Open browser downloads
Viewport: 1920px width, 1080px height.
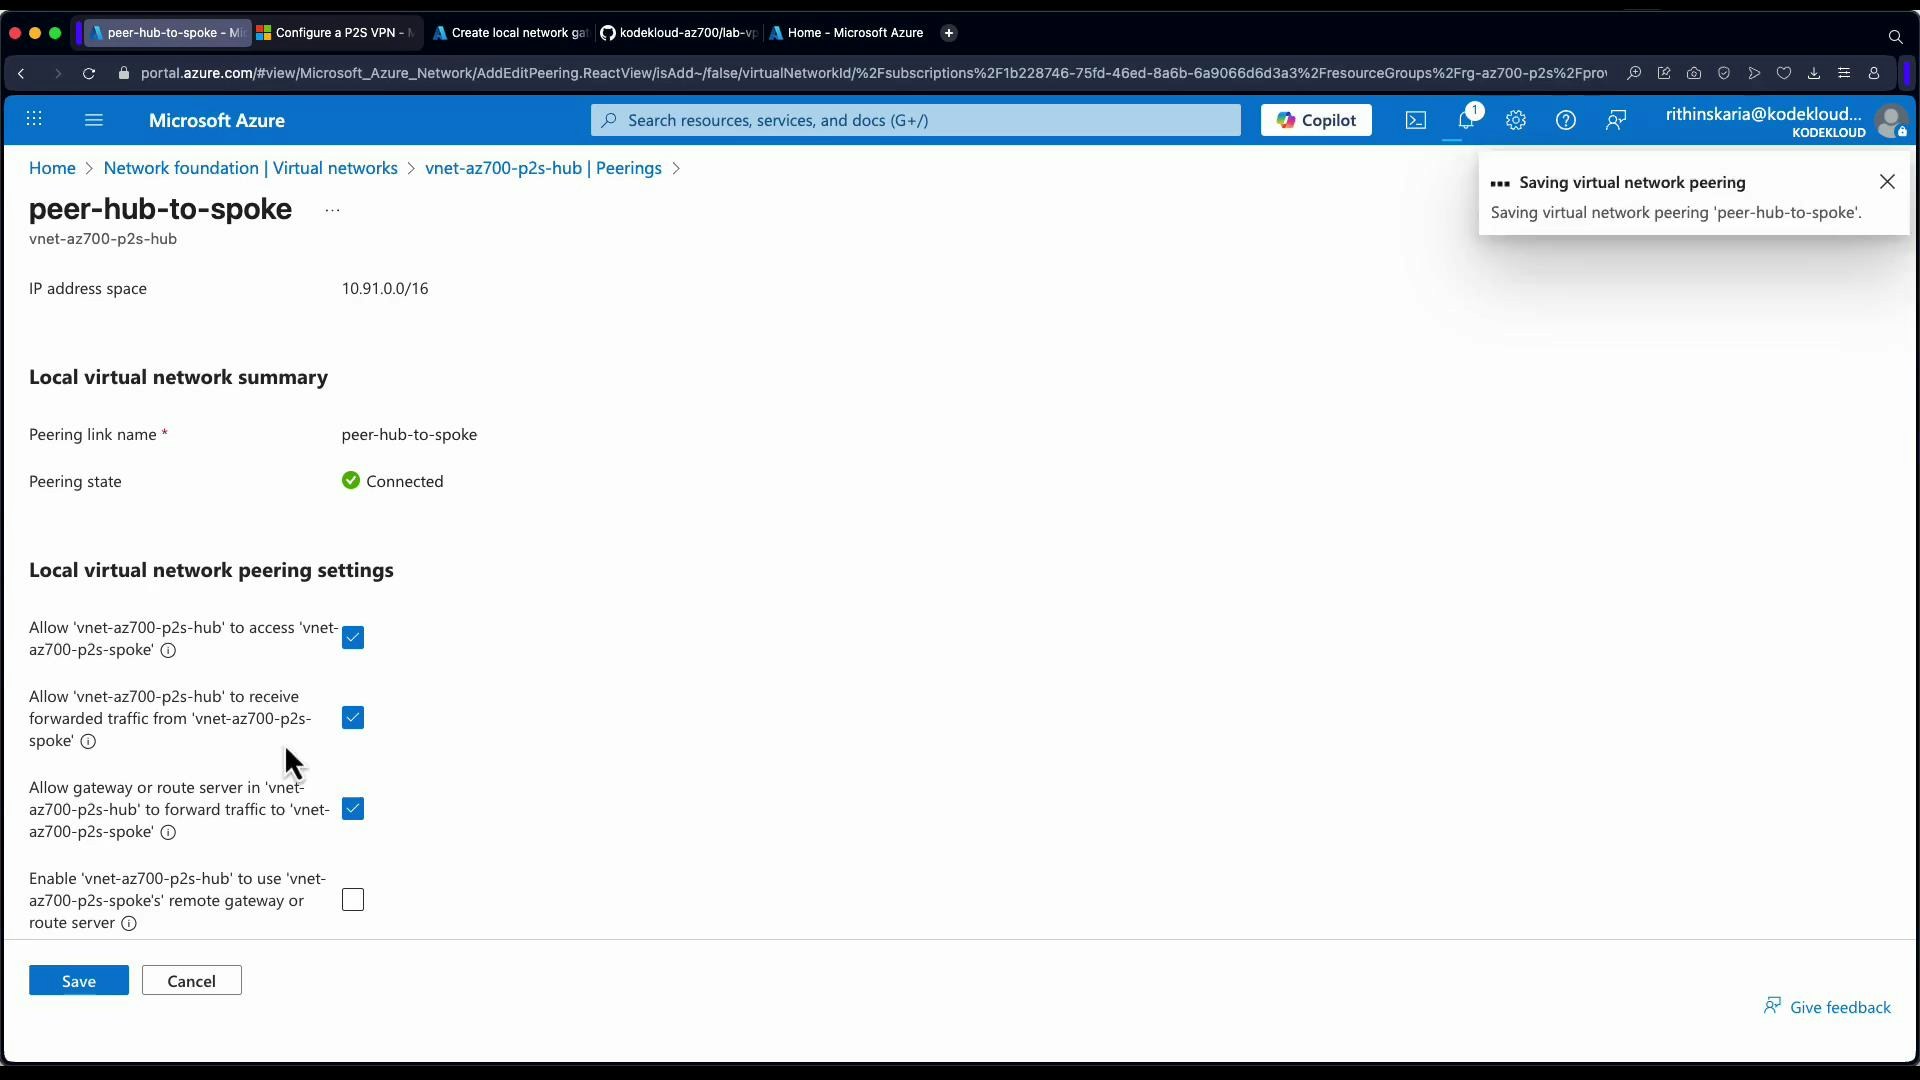tap(1813, 73)
